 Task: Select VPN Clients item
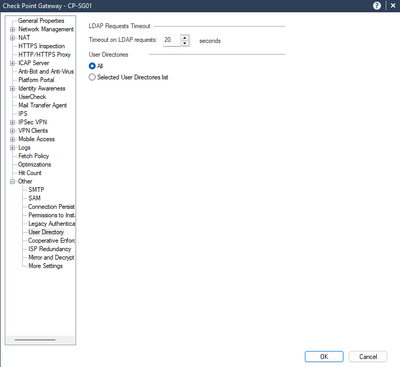(33, 131)
